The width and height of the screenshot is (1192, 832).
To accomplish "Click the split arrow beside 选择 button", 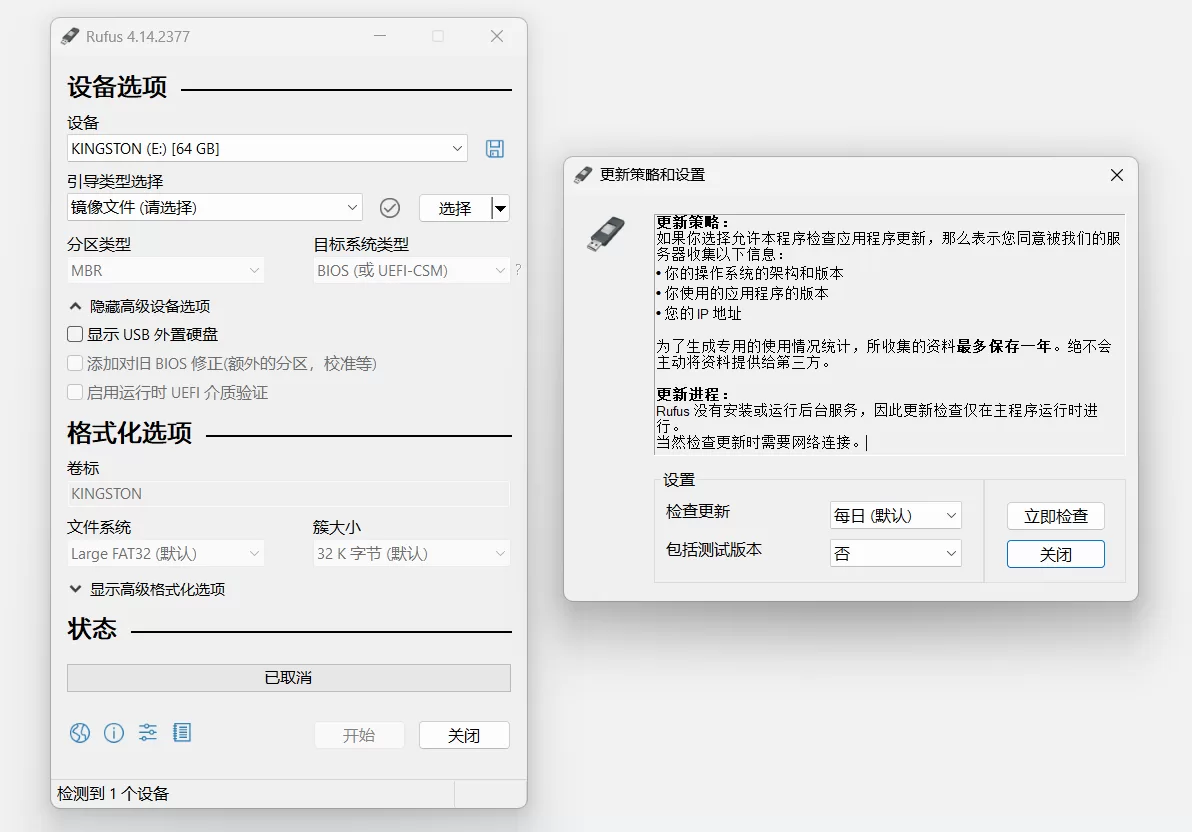I will click(500, 208).
